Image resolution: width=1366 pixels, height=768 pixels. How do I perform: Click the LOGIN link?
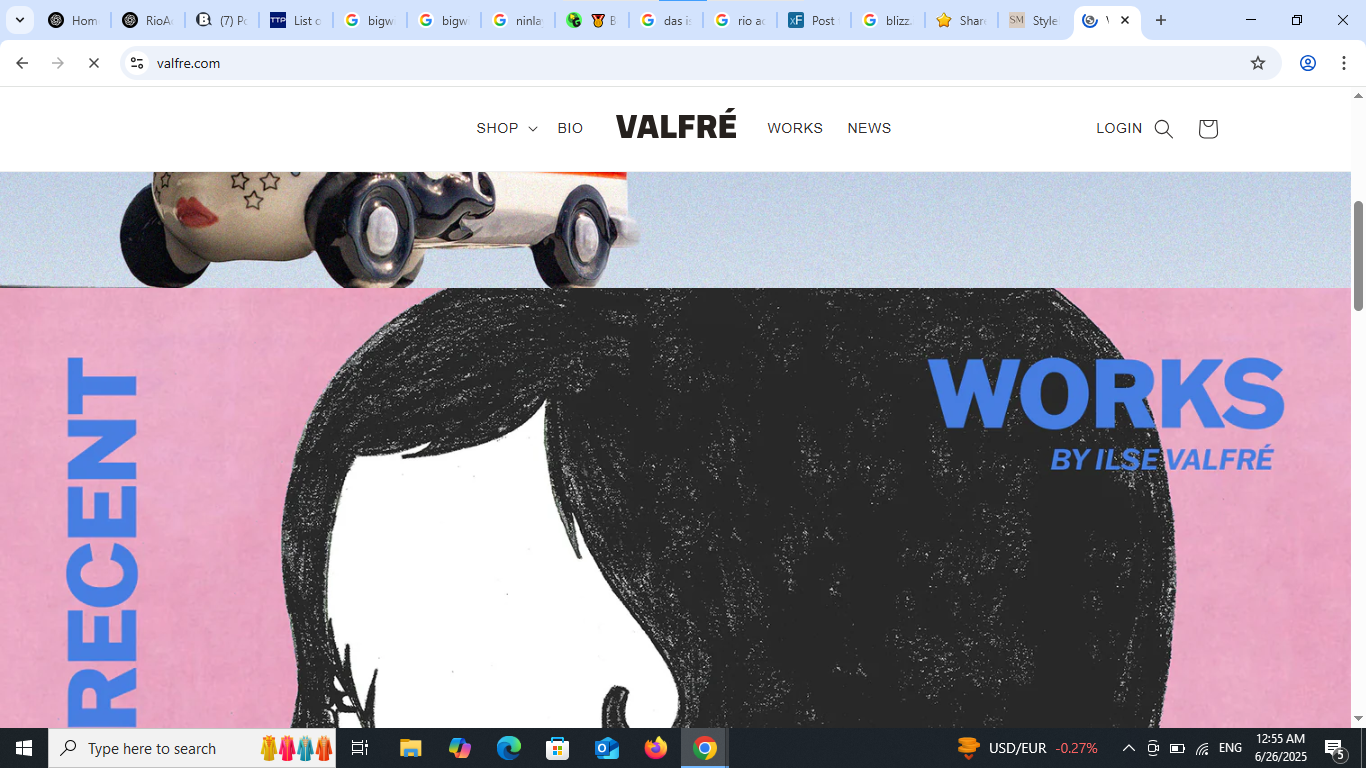pyautogui.click(x=1119, y=128)
